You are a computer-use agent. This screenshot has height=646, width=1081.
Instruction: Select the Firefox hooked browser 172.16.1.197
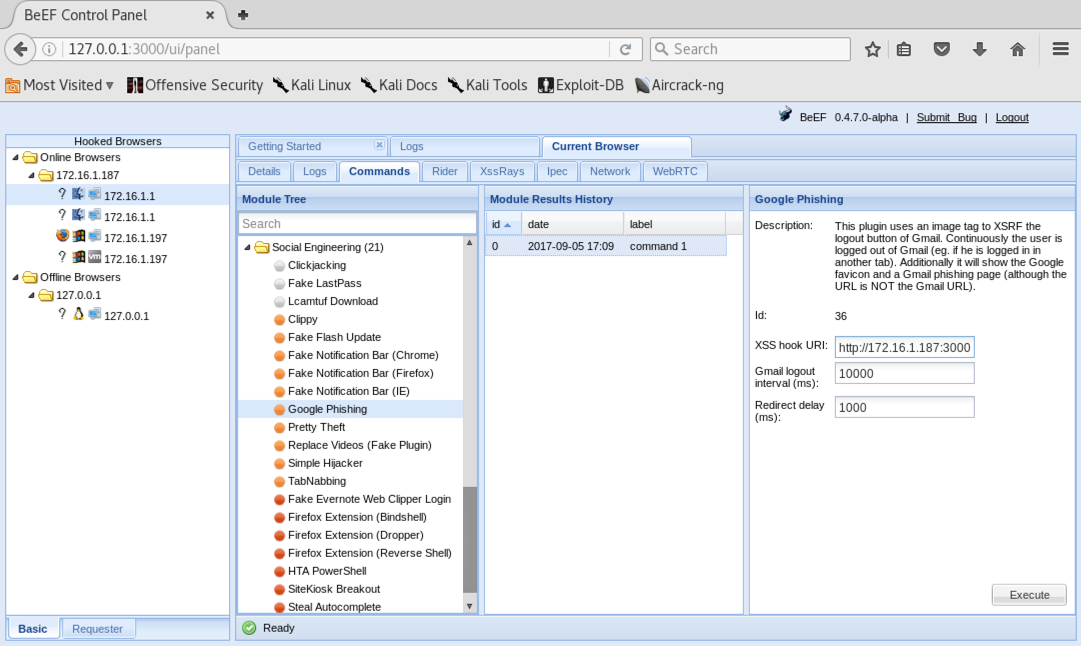117,238
